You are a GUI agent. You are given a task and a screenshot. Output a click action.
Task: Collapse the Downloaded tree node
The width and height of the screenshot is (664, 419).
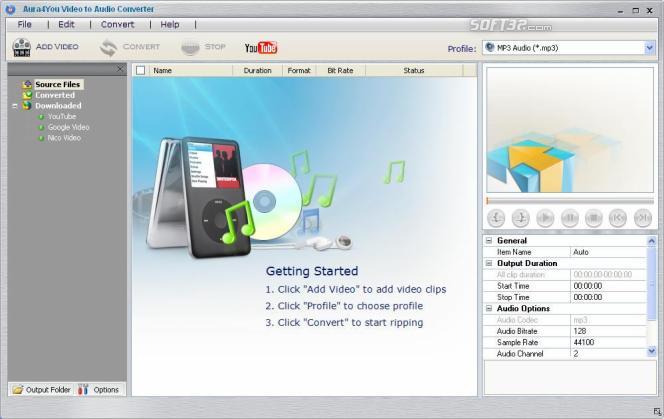pyautogui.click(x=15, y=106)
